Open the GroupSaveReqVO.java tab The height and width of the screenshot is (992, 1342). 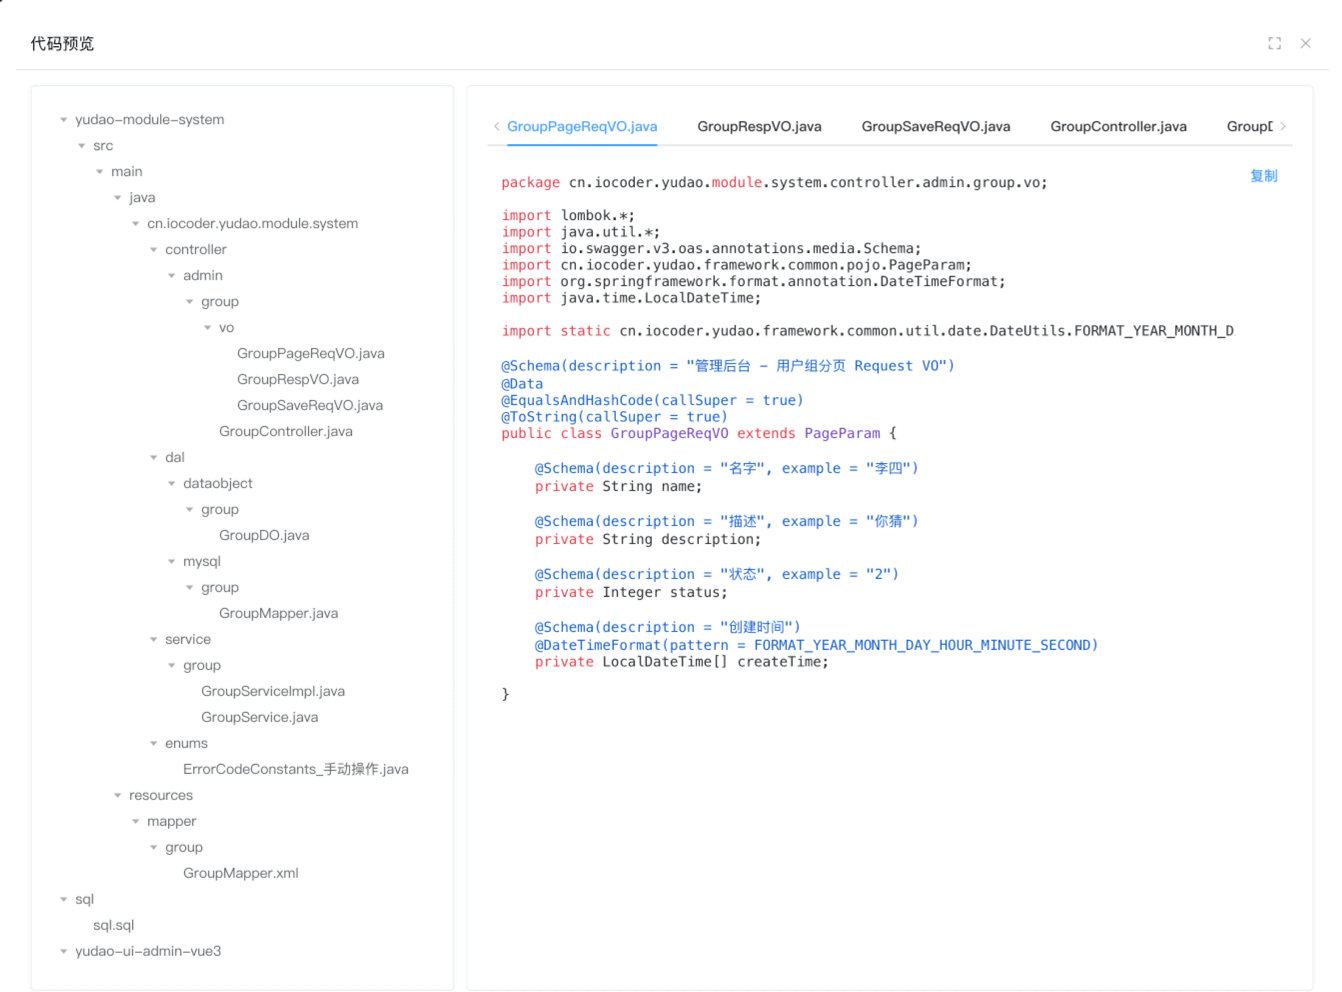pyautogui.click(x=935, y=127)
